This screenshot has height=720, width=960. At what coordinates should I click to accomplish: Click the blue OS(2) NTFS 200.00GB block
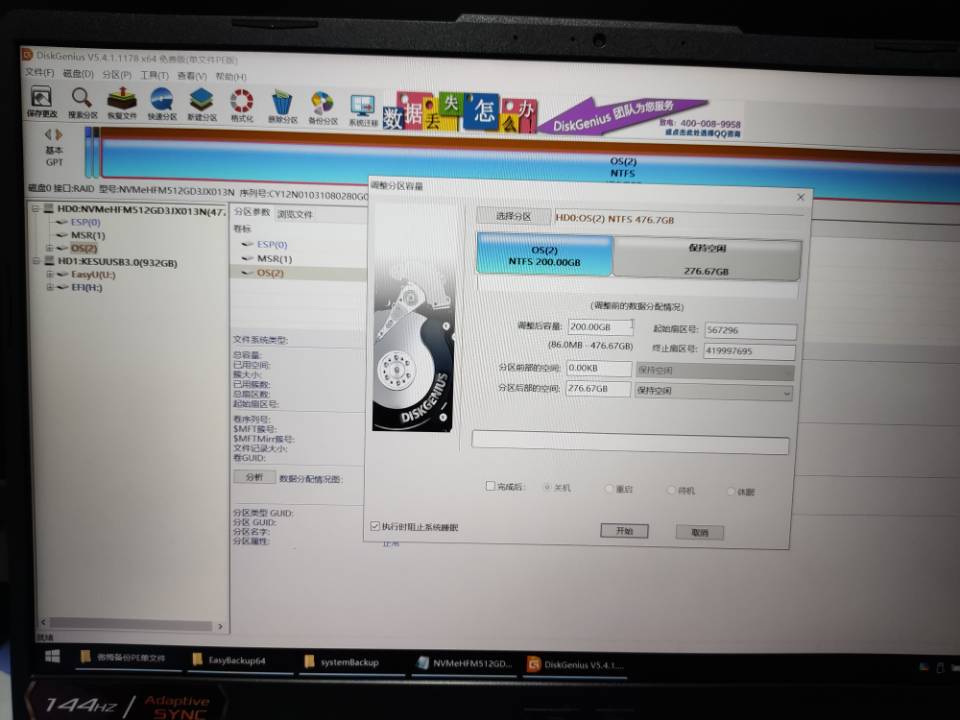pyautogui.click(x=544, y=255)
